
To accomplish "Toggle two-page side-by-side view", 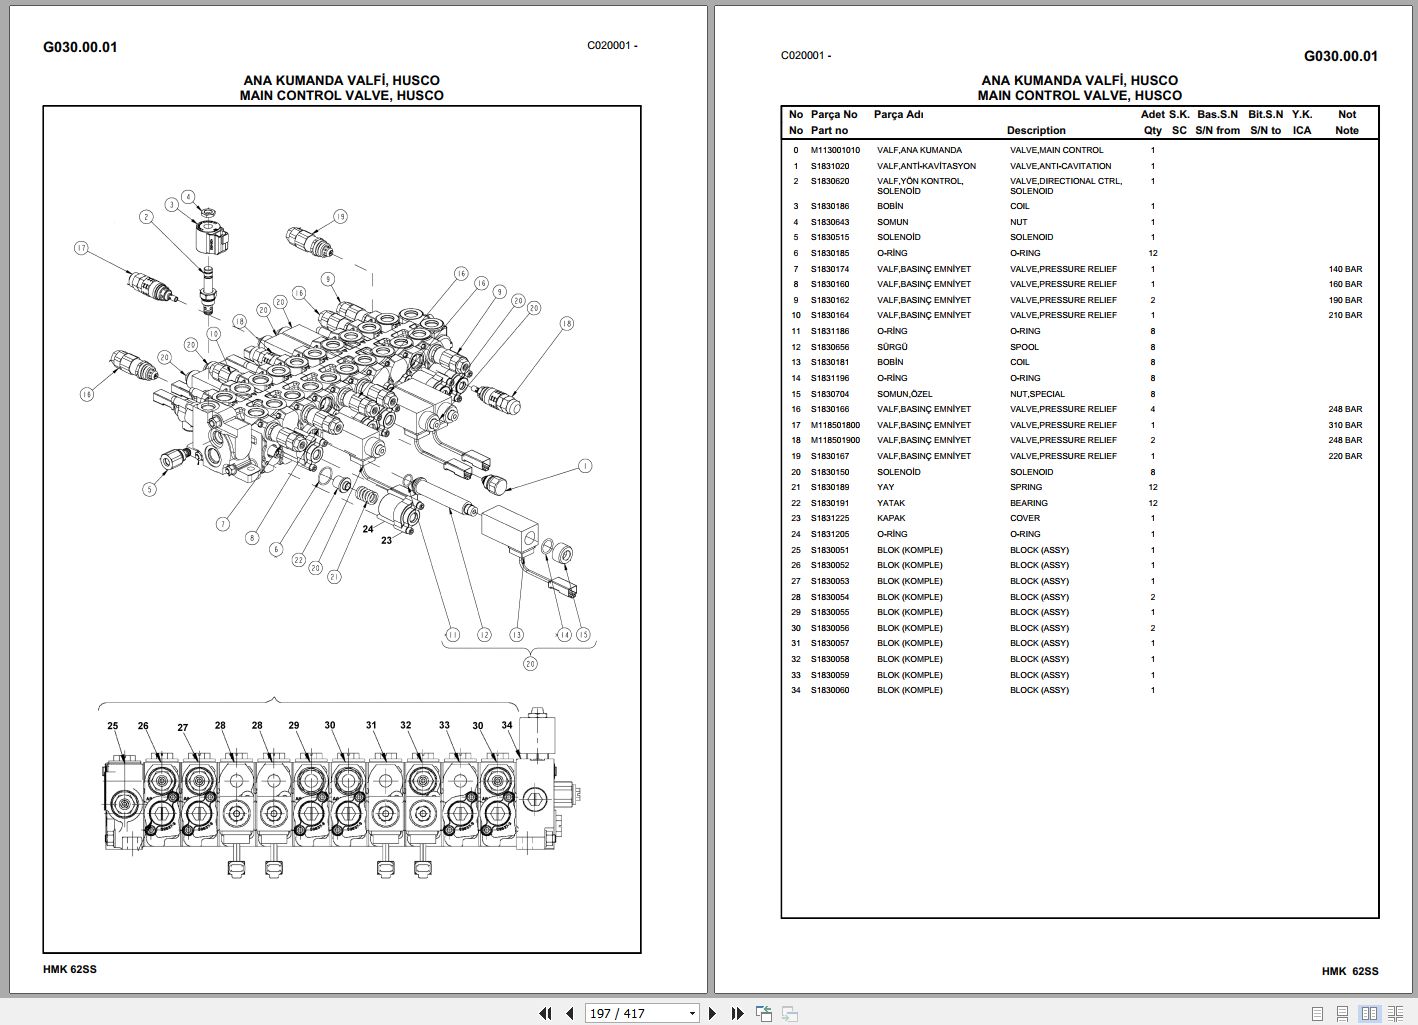I will [x=1370, y=1013].
